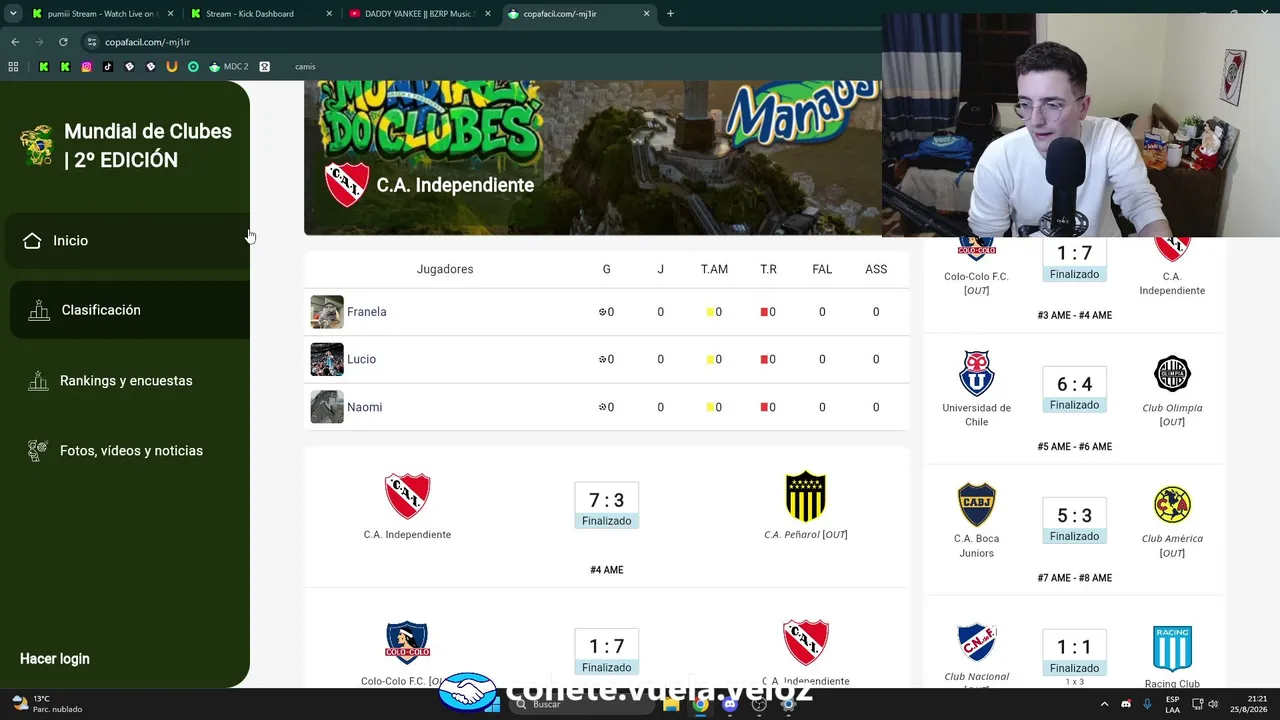Screen dimensions: 1280x720
Task: Open the Inicio sidebar item
Action: pos(125,241)
